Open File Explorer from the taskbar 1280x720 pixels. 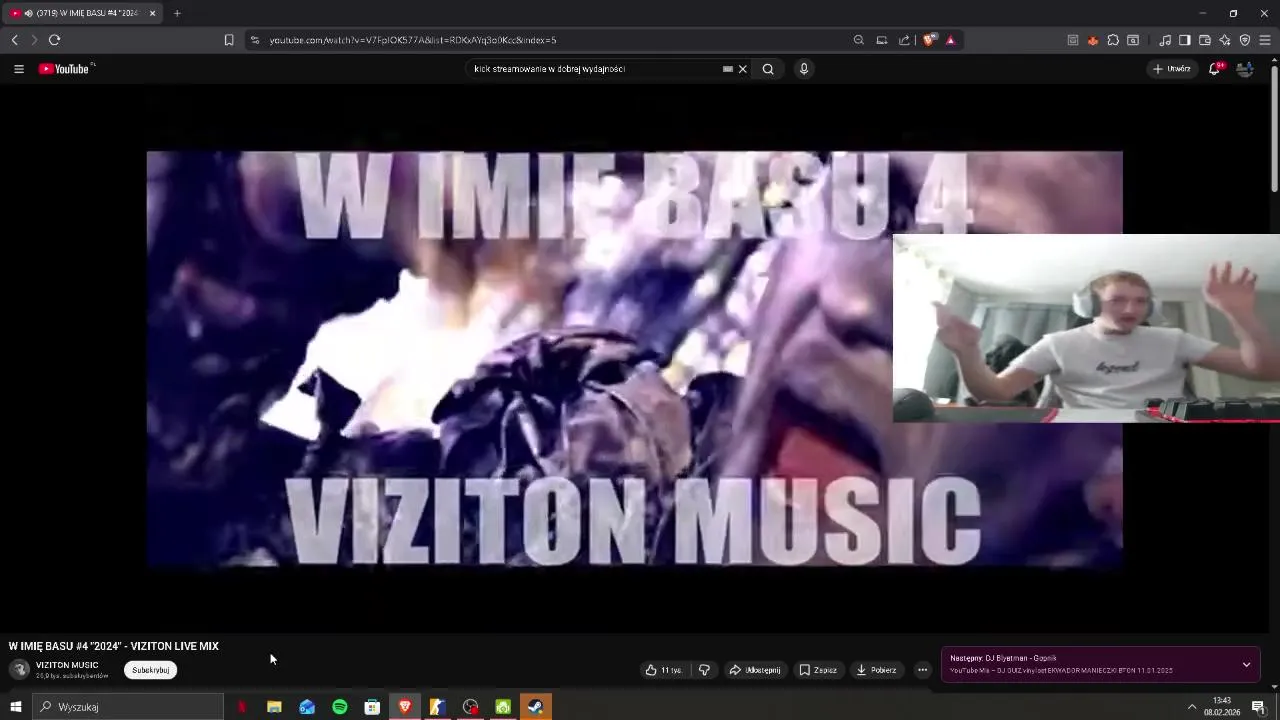tap(274, 707)
